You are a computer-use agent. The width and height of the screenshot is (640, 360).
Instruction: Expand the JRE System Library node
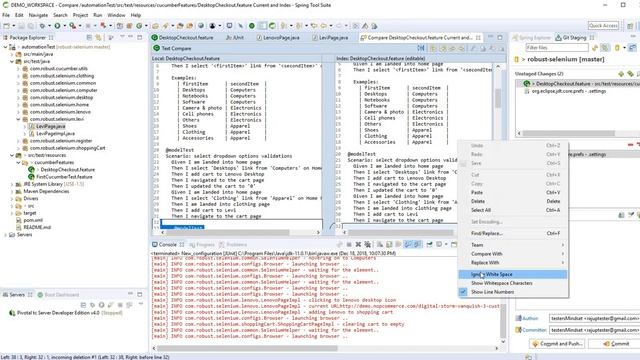tap(12, 184)
